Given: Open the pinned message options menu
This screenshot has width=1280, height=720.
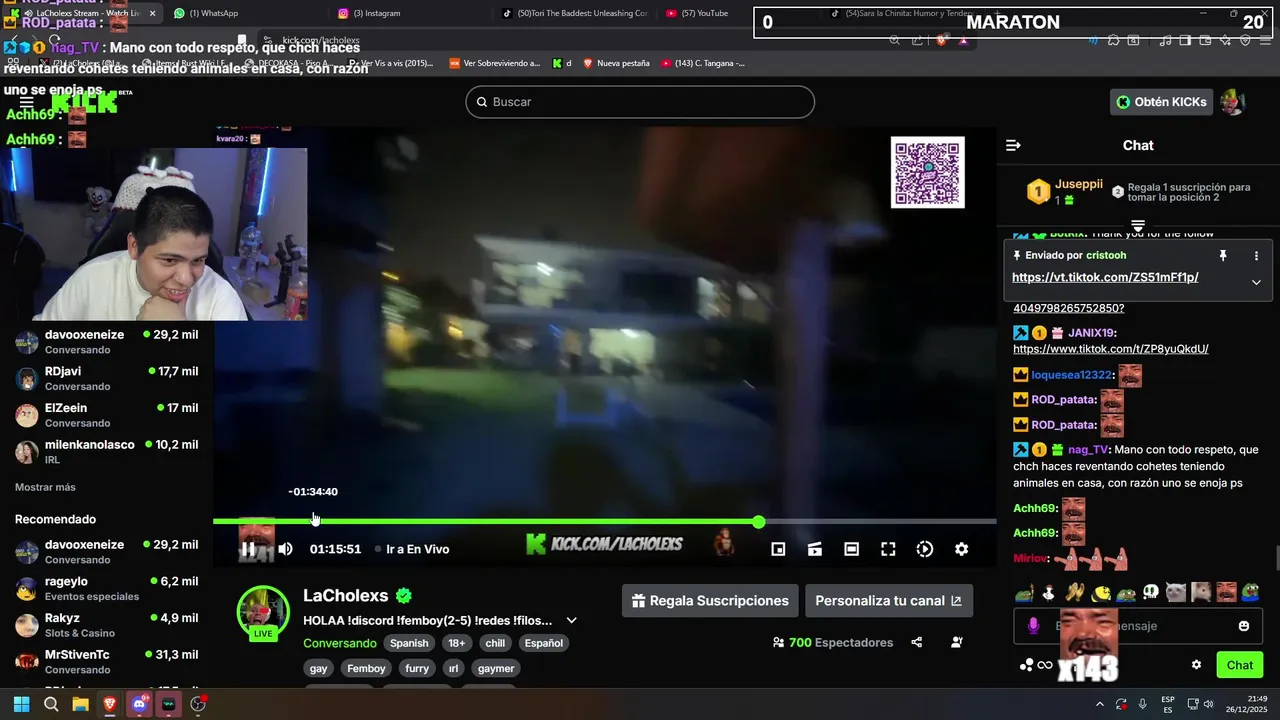Looking at the screenshot, I should [x=1256, y=256].
